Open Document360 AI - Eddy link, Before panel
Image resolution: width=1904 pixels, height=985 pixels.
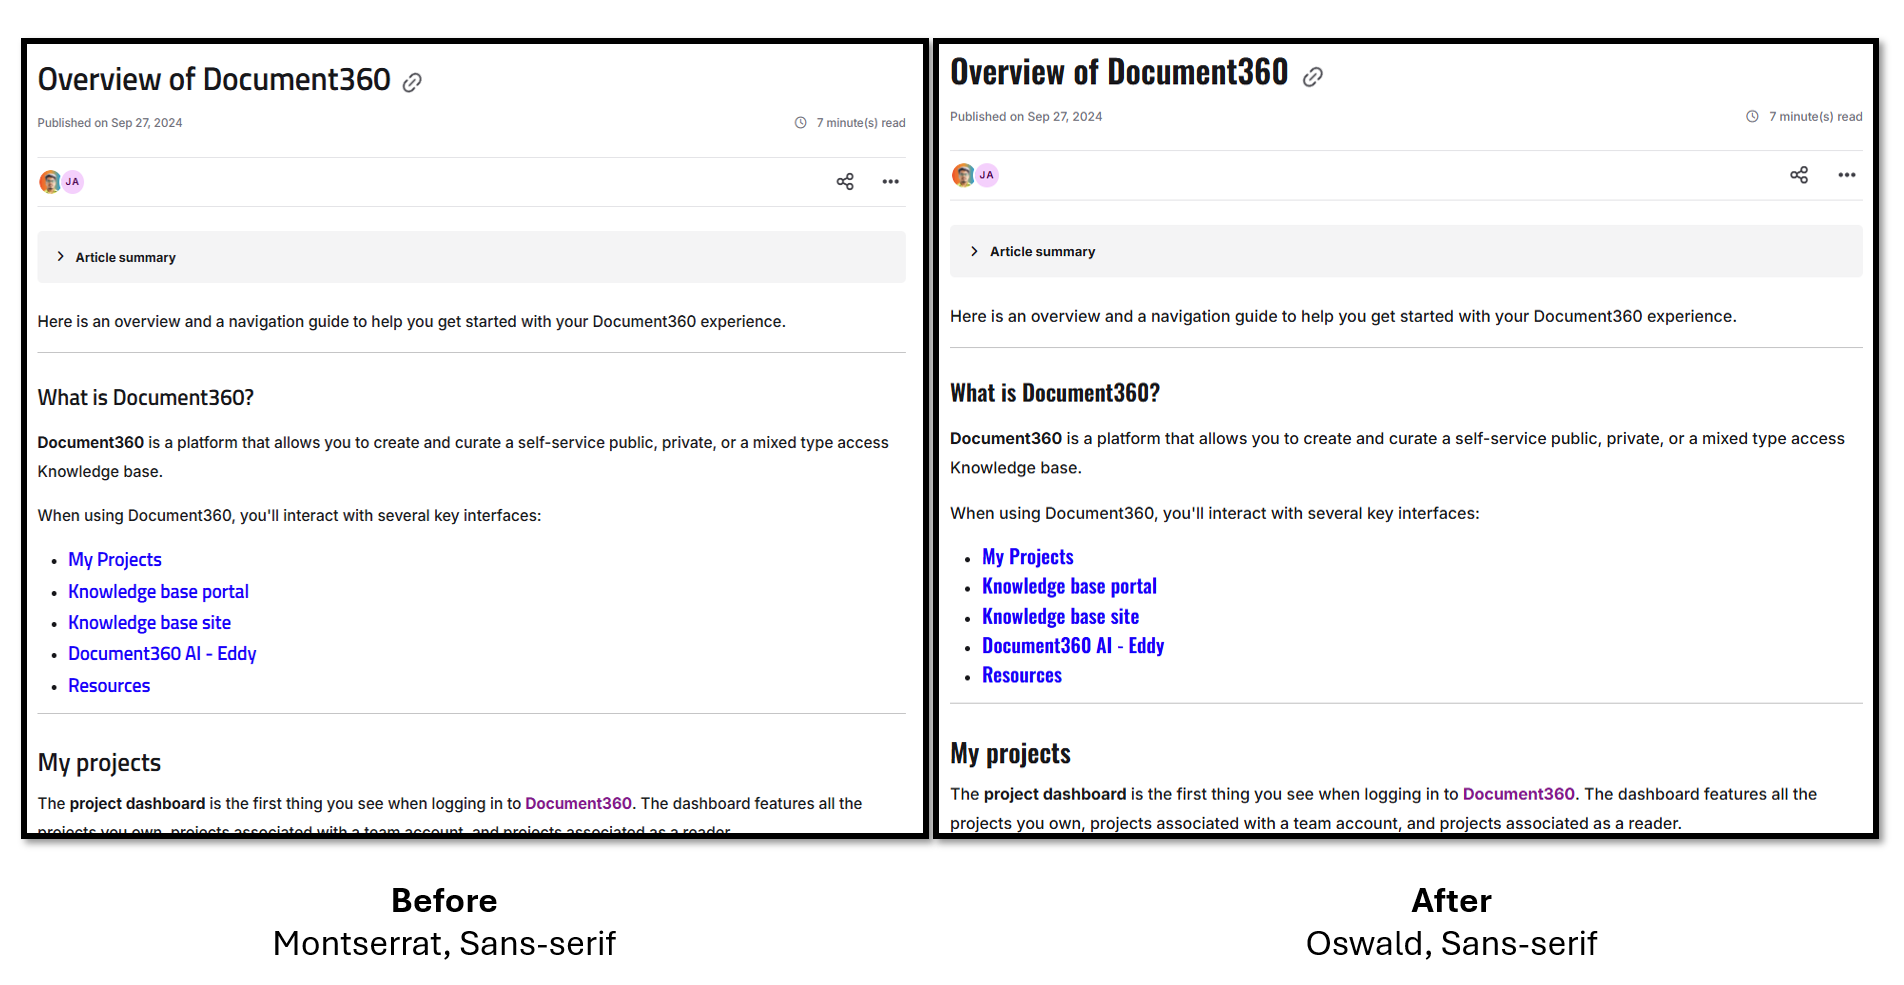(162, 654)
